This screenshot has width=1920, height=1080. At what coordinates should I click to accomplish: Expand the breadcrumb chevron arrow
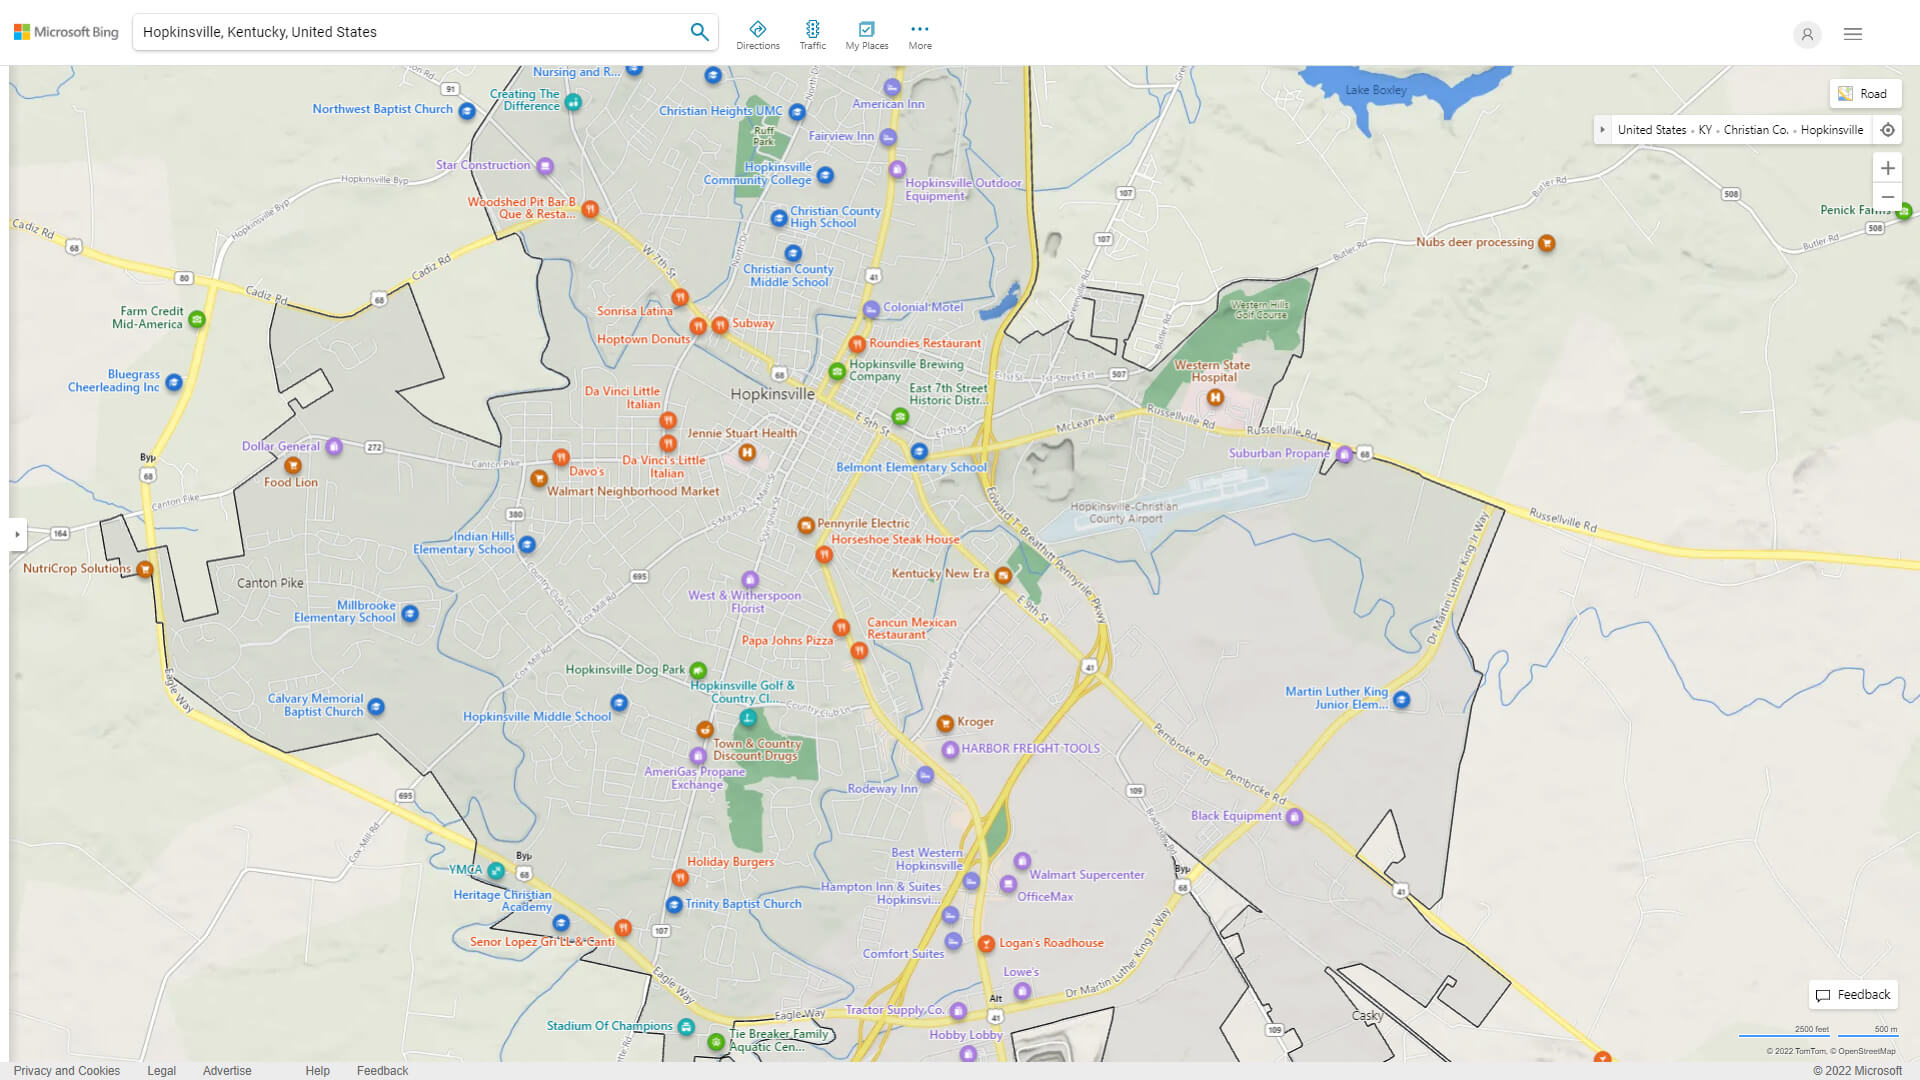click(1603, 129)
